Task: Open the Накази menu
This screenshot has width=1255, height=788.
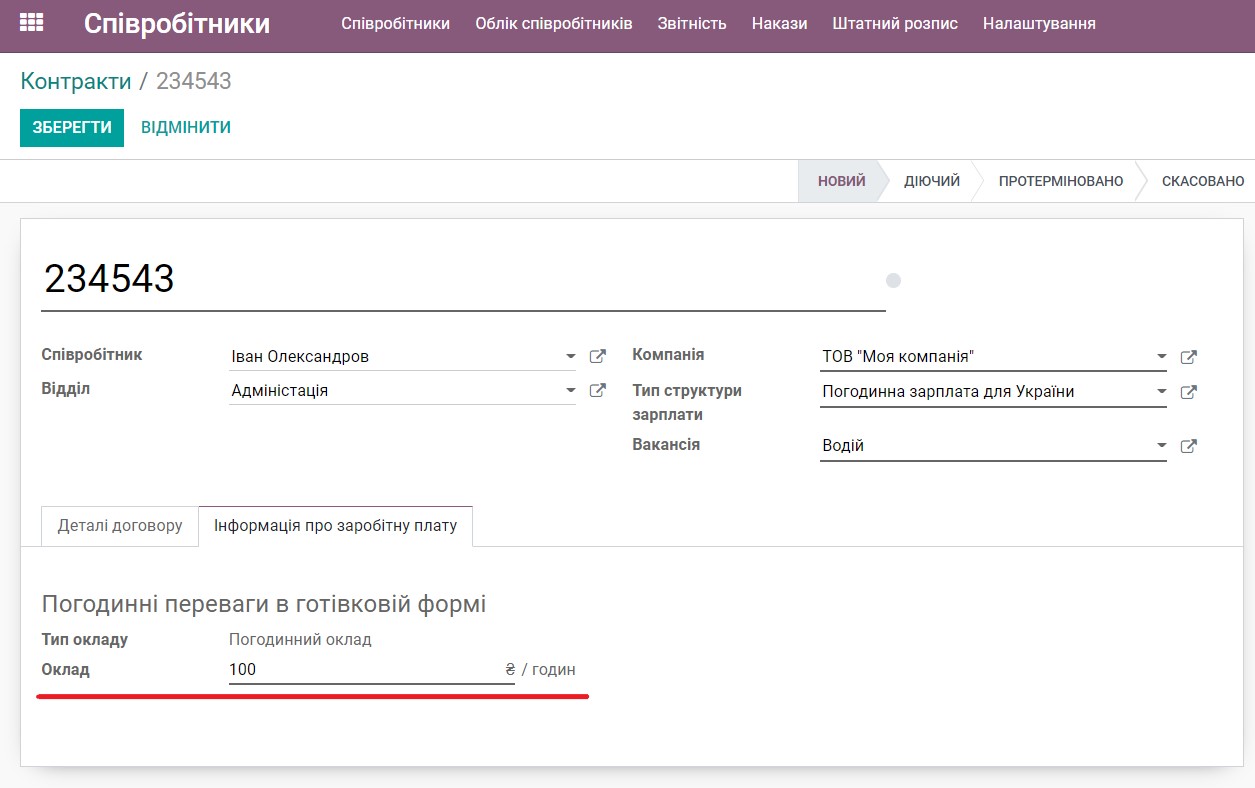Action: click(778, 23)
